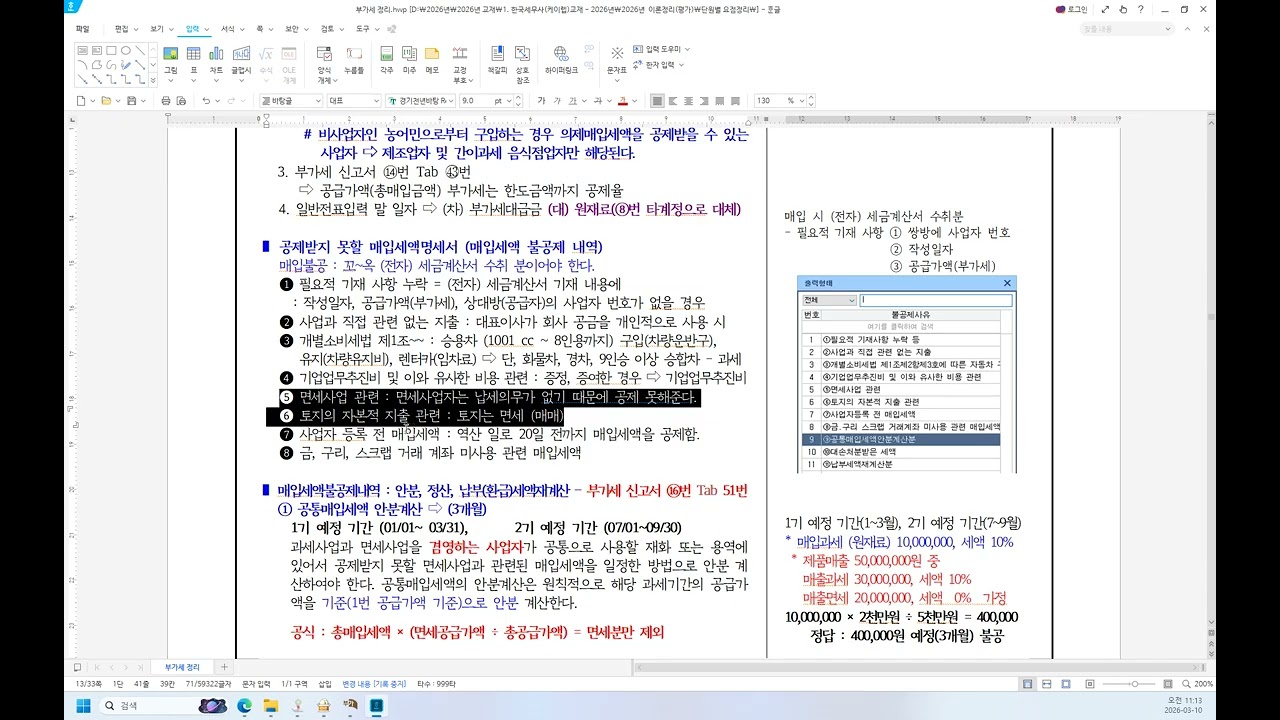Open the 쪽 menu
Viewport: 1280px width, 720px height.
(260, 29)
